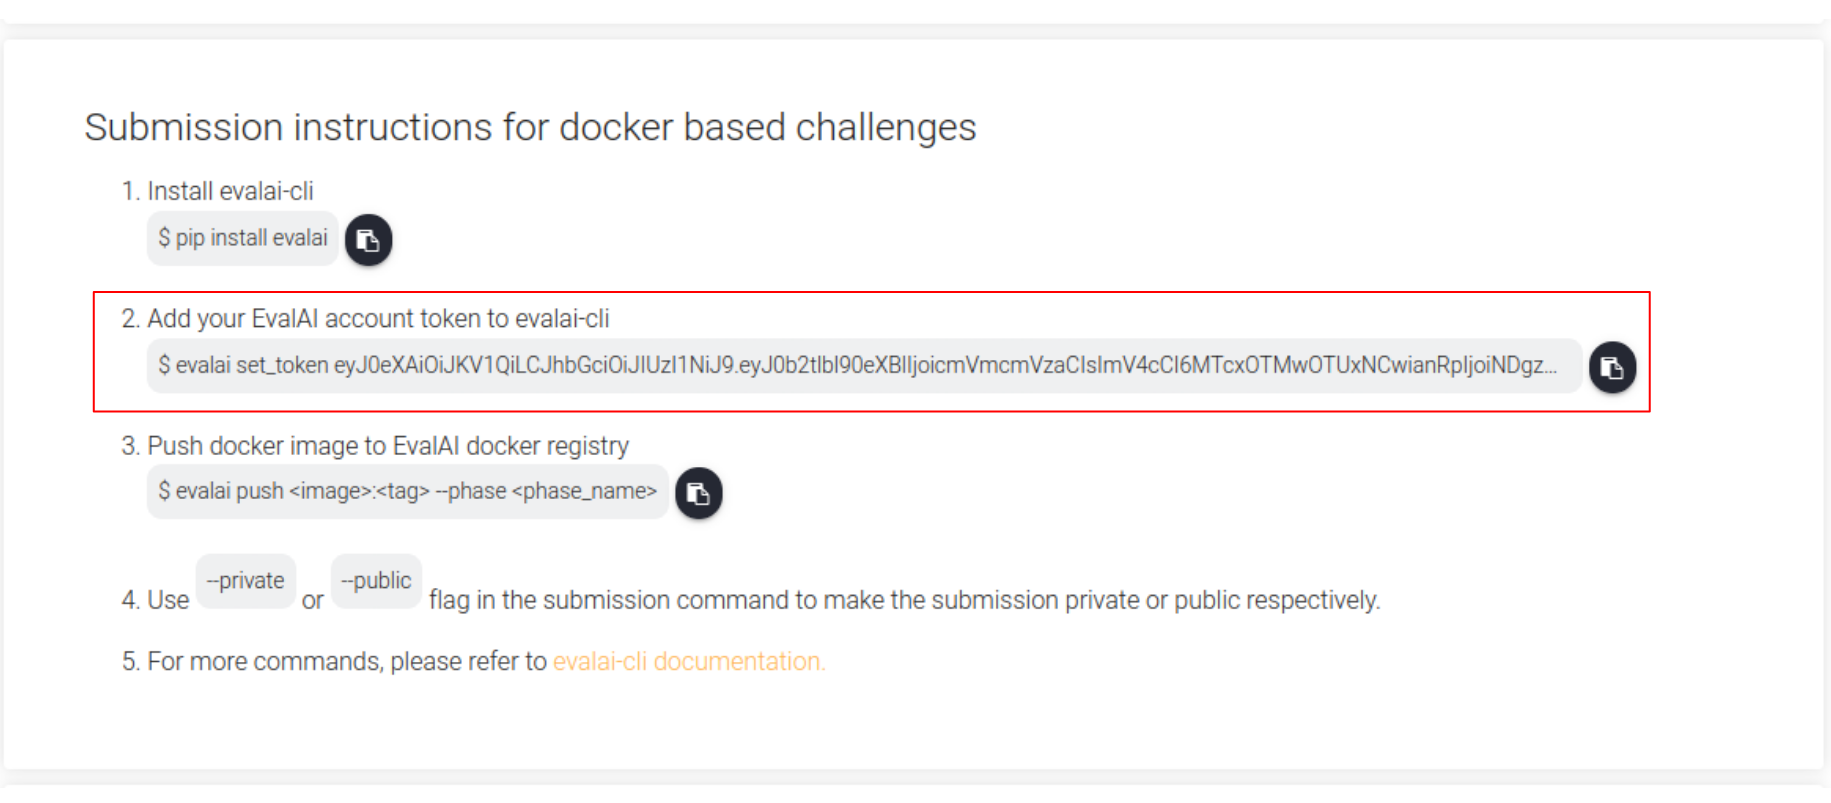Click the '$ pip install evalai' code snippet
This screenshot has height=803, width=1831.
coord(243,238)
